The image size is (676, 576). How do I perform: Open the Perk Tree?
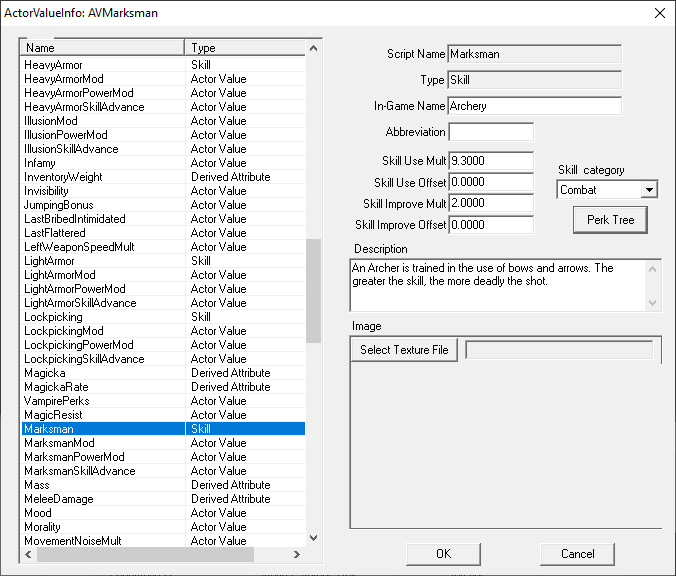(x=610, y=220)
